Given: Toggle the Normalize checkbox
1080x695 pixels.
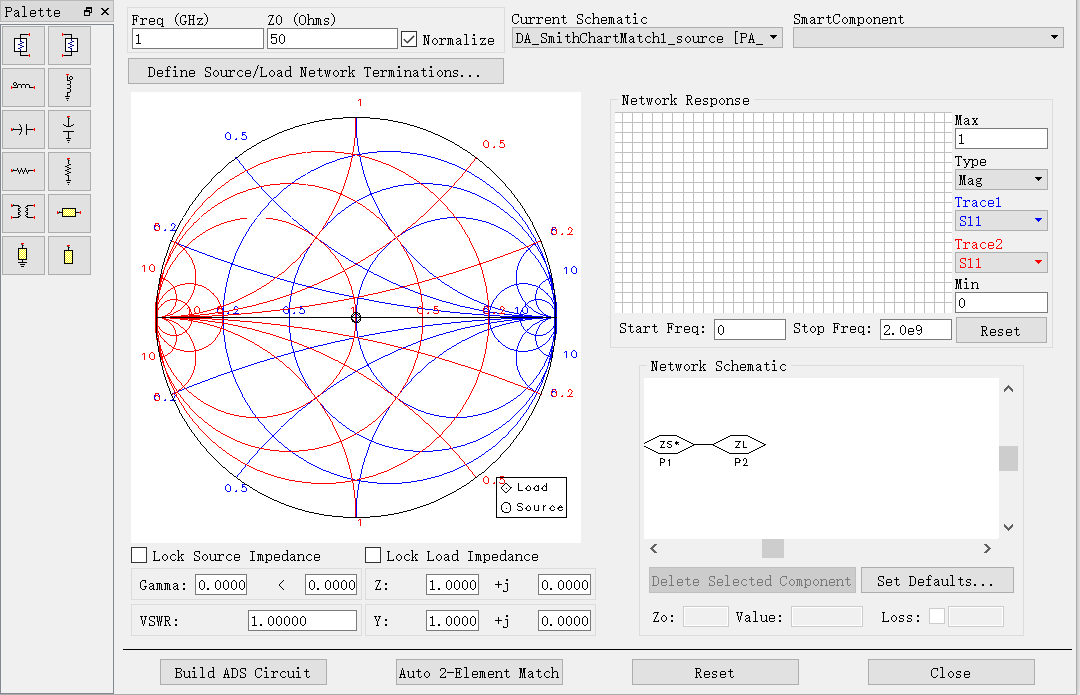Looking at the screenshot, I should [409, 39].
